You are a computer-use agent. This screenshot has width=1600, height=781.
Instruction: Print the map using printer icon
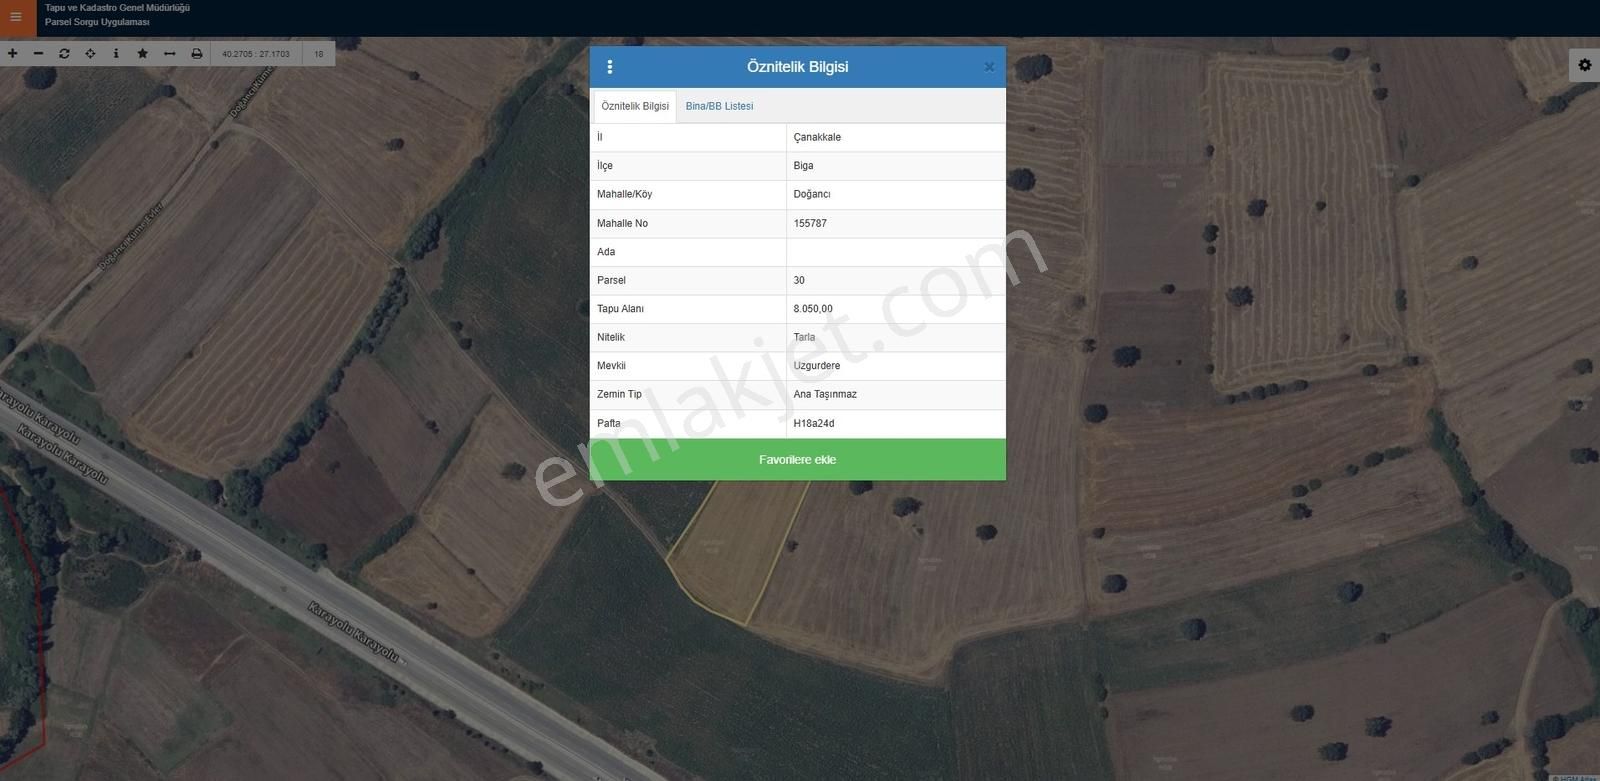(197, 54)
